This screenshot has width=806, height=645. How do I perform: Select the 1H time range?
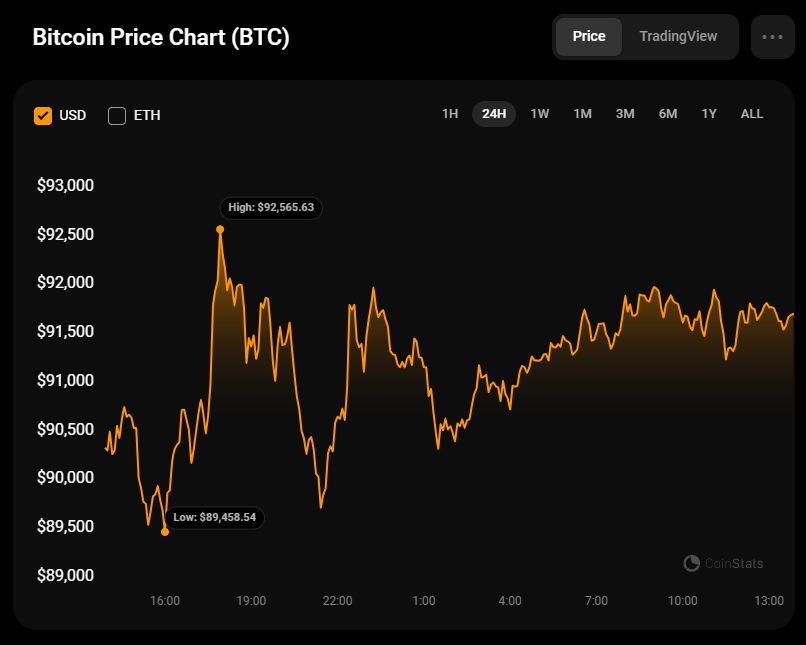(x=450, y=114)
